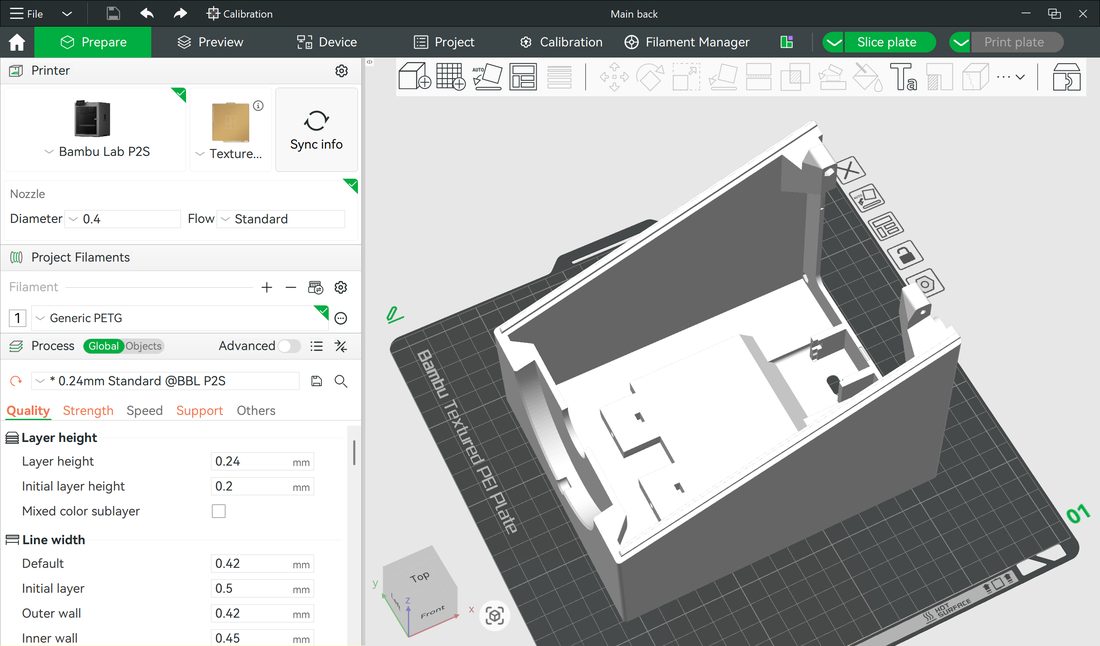Image resolution: width=1100 pixels, height=646 pixels.
Task: Click the Undo arrow icon
Action: pos(147,13)
